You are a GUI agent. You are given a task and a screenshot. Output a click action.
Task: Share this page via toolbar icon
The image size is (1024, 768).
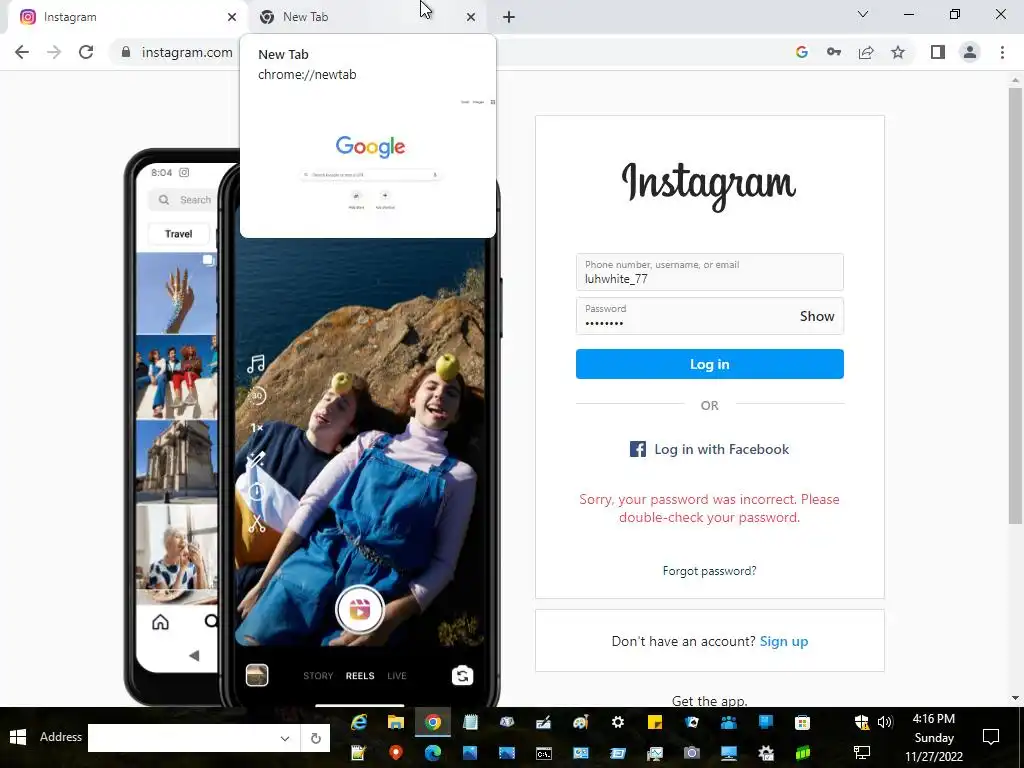pyautogui.click(x=866, y=52)
